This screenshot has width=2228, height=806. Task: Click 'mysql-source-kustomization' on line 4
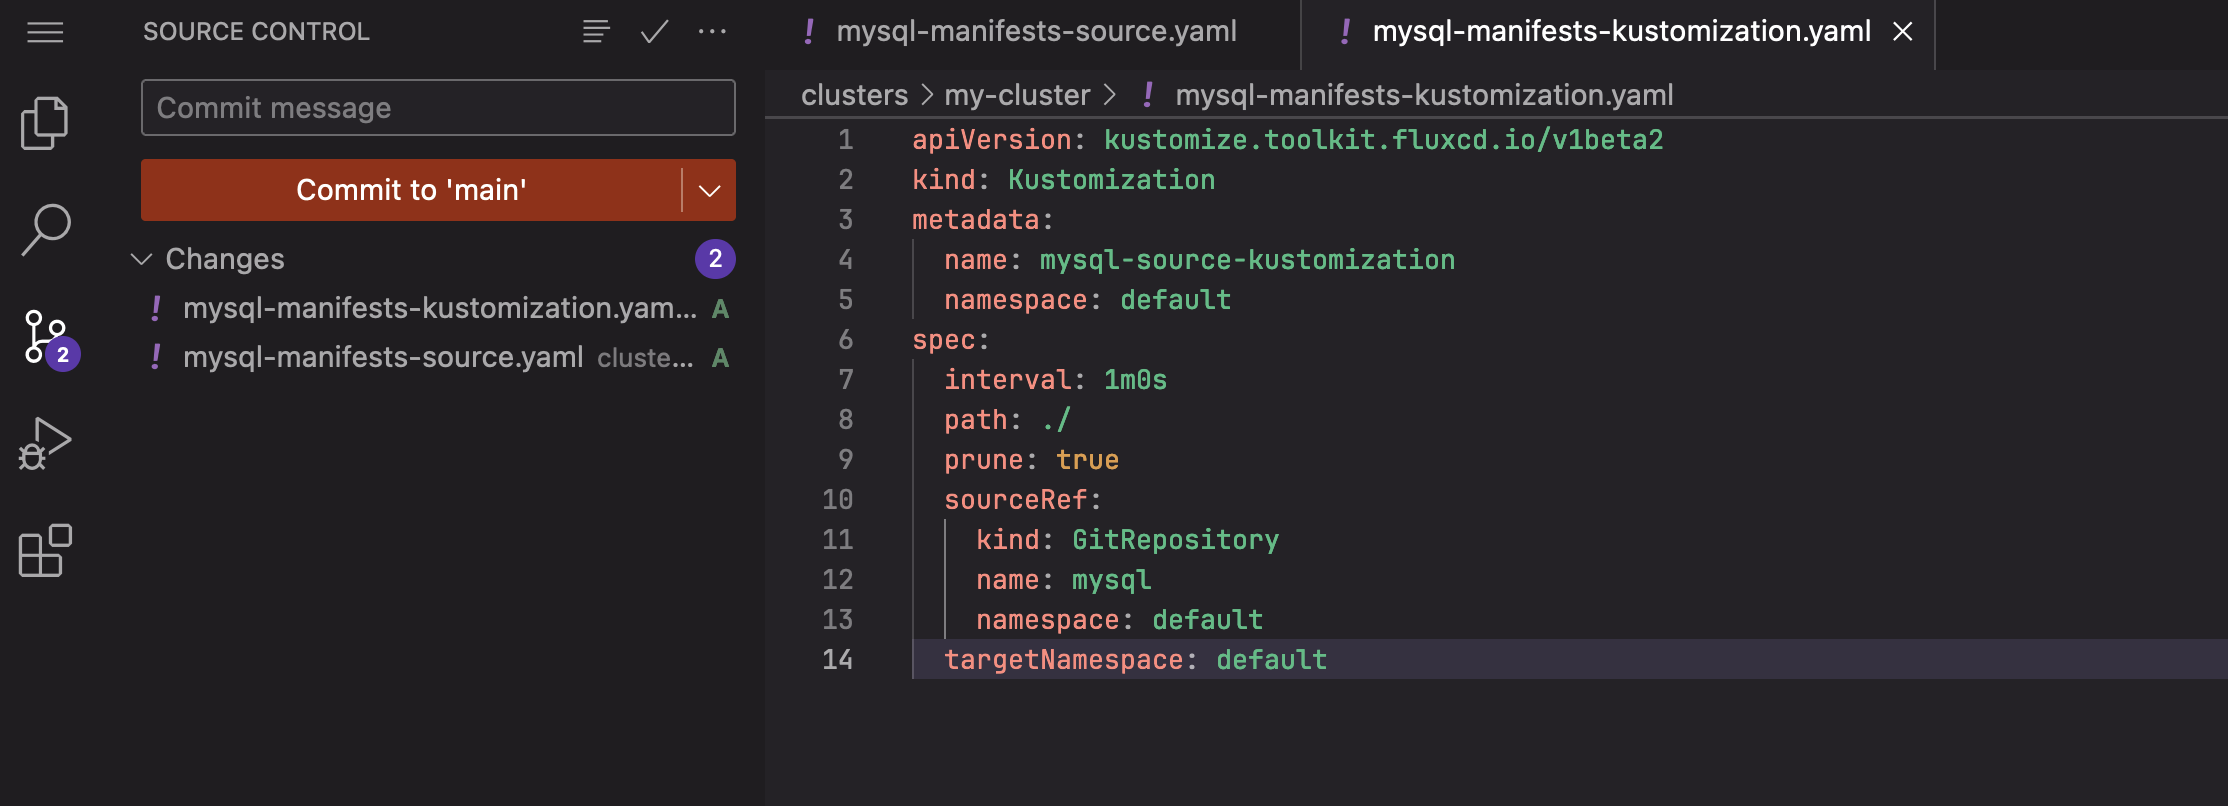1248,260
